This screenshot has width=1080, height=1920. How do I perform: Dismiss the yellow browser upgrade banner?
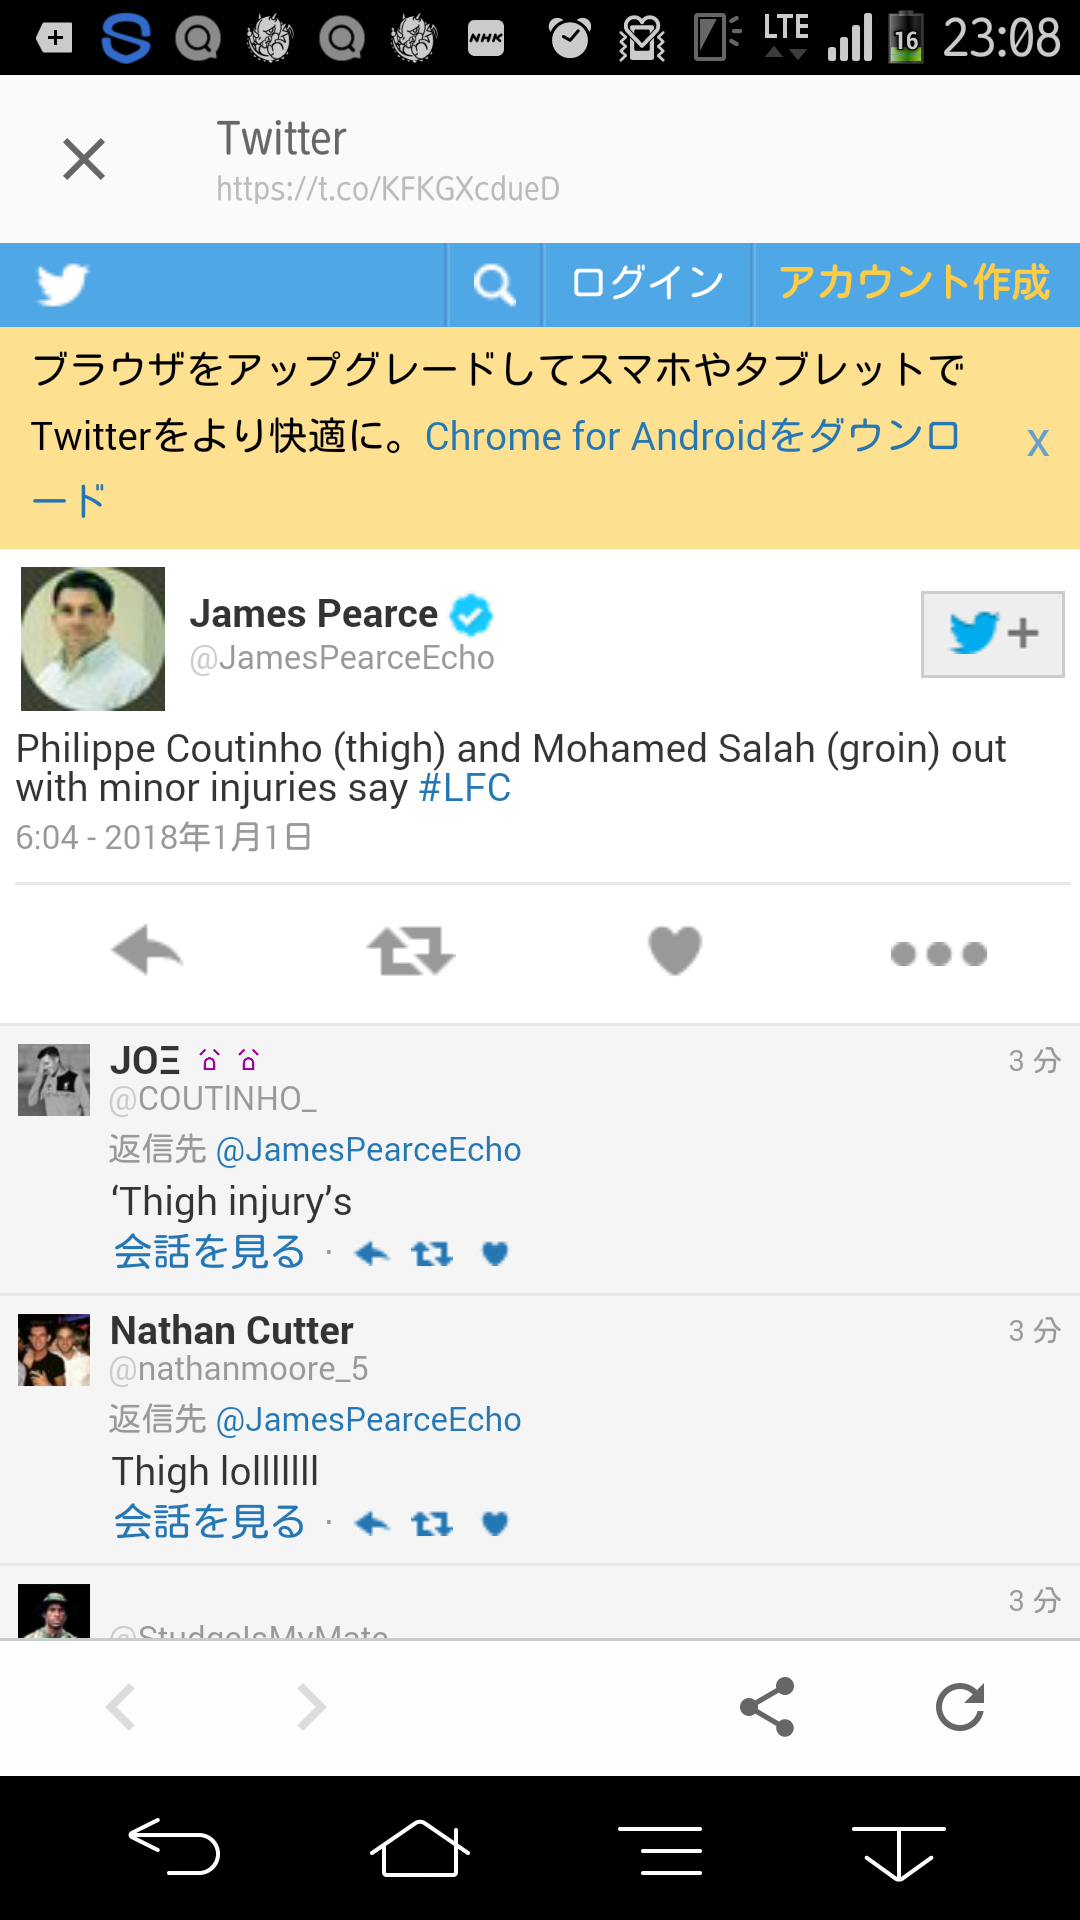1038,442
